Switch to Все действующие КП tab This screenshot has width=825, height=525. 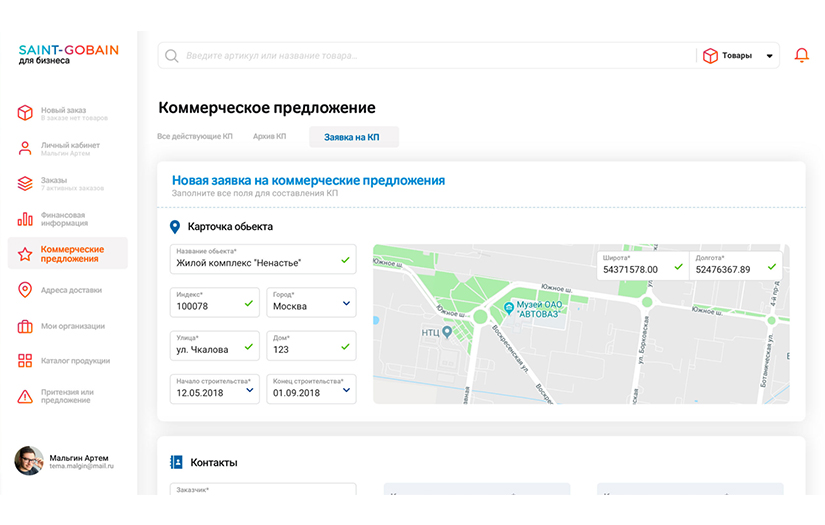click(x=195, y=136)
